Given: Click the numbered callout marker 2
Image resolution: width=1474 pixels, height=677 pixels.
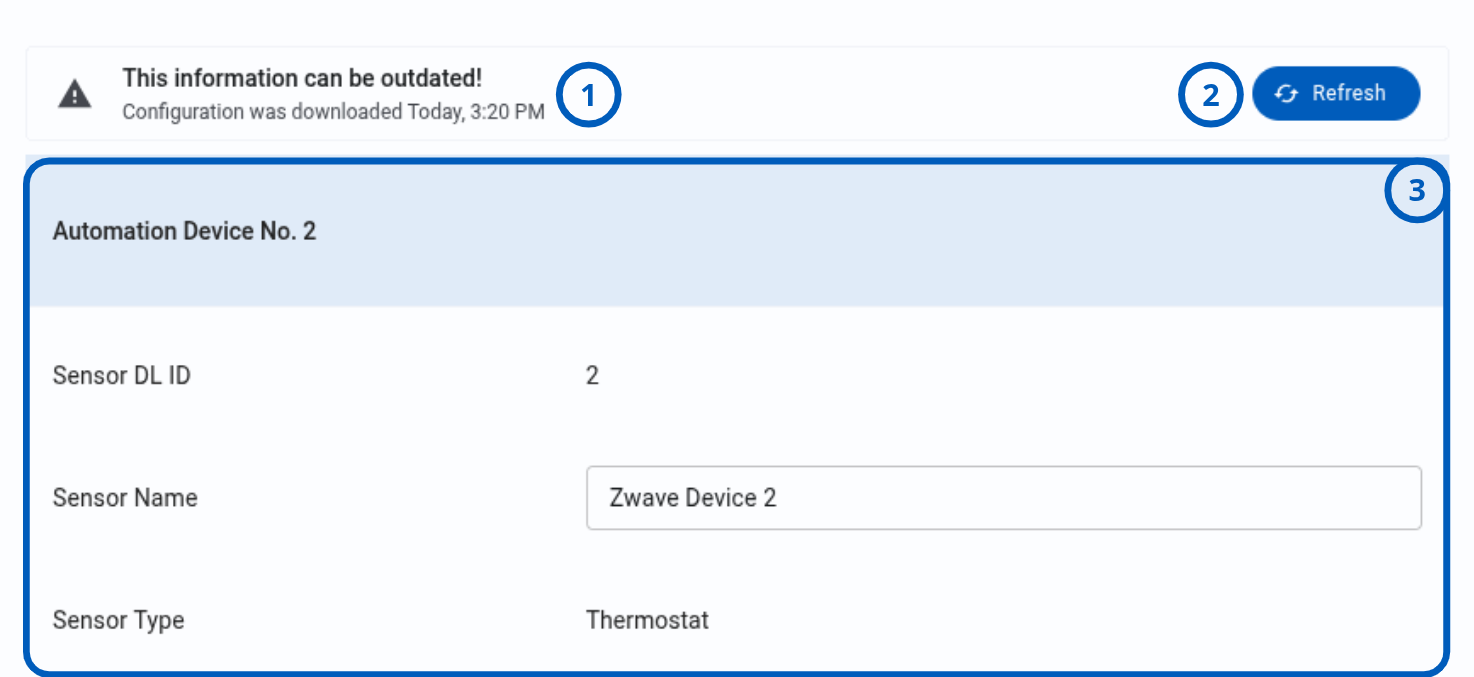Looking at the screenshot, I should (x=1211, y=96).
